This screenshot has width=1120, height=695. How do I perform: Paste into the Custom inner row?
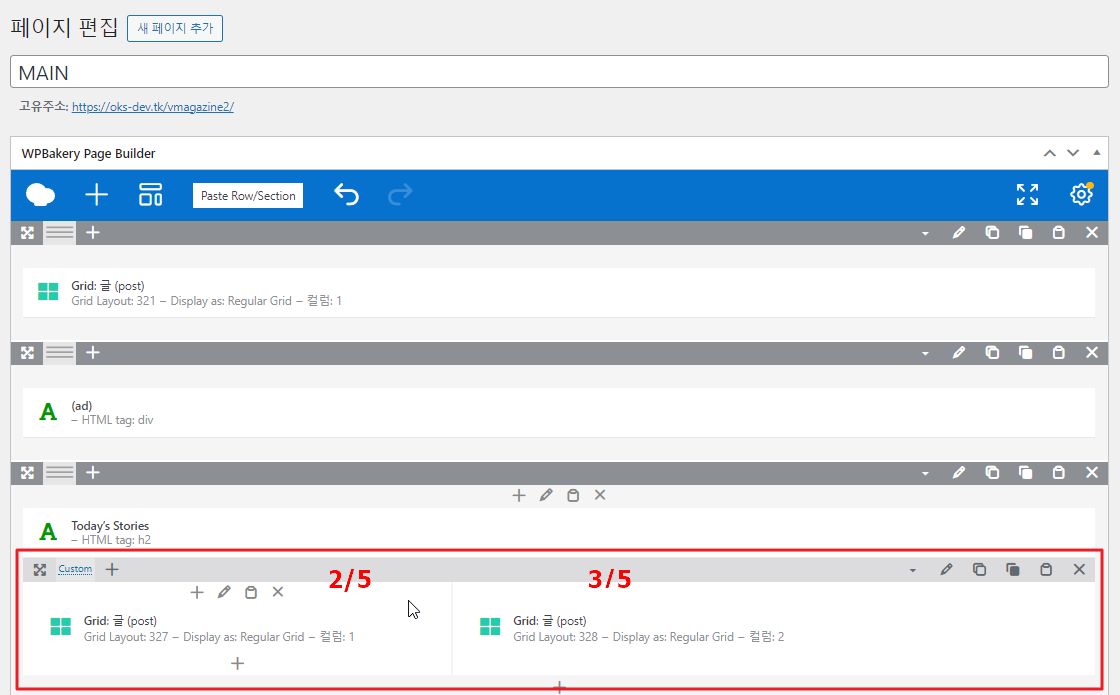tap(1046, 570)
